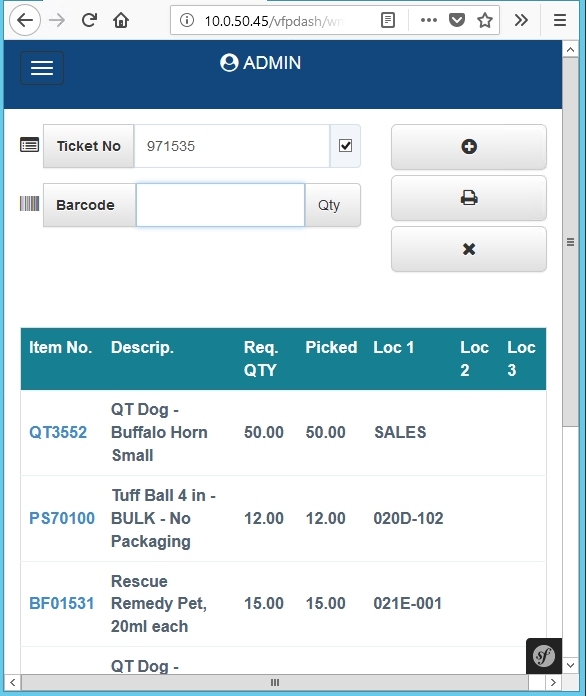586x696 pixels.
Task: Open item link PS70100
Action: point(62,518)
